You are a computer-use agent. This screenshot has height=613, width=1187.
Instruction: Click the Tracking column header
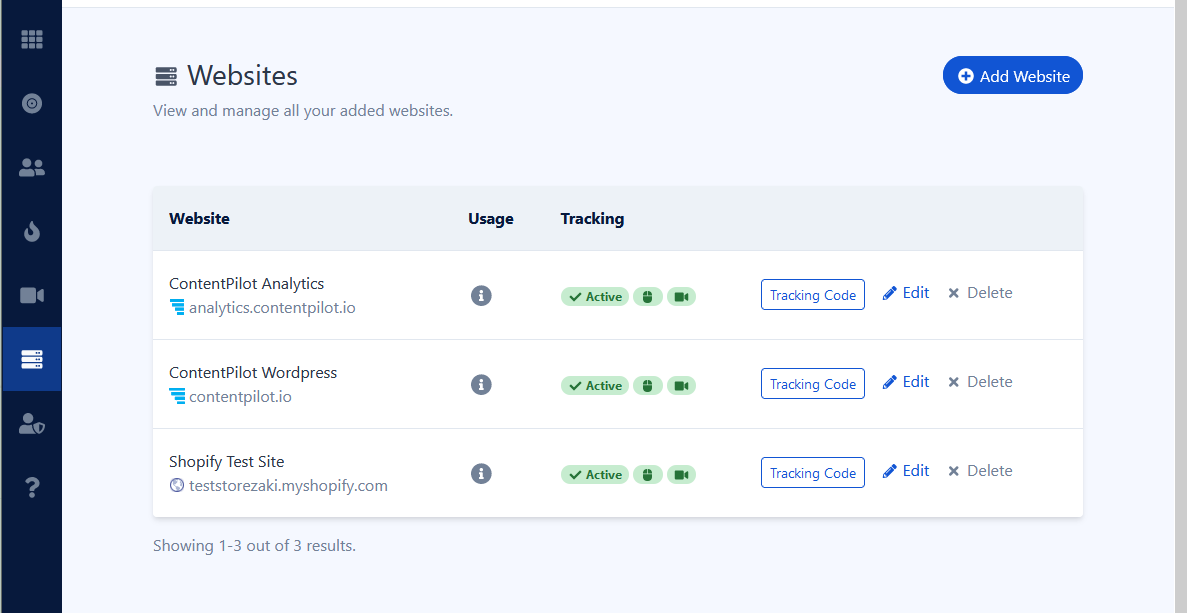592,219
